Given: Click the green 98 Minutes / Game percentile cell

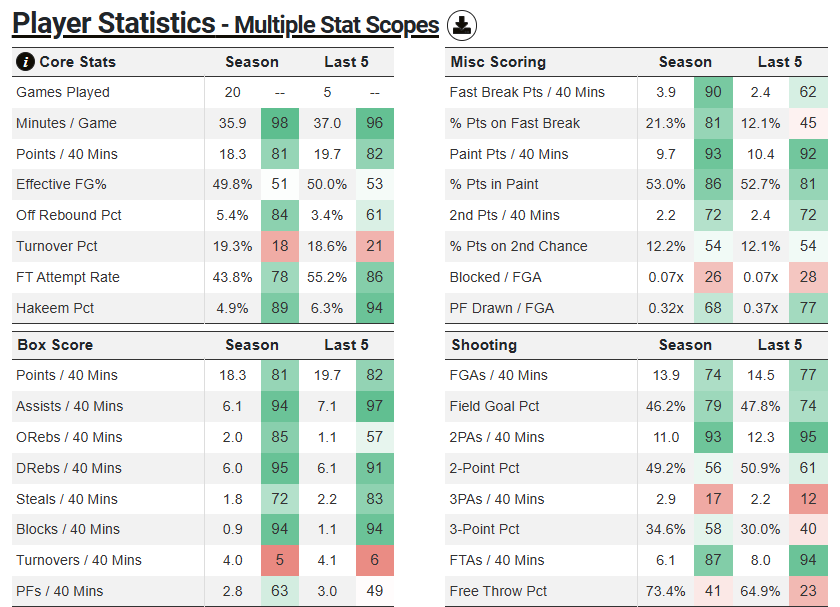Looking at the screenshot, I should coord(280,123).
